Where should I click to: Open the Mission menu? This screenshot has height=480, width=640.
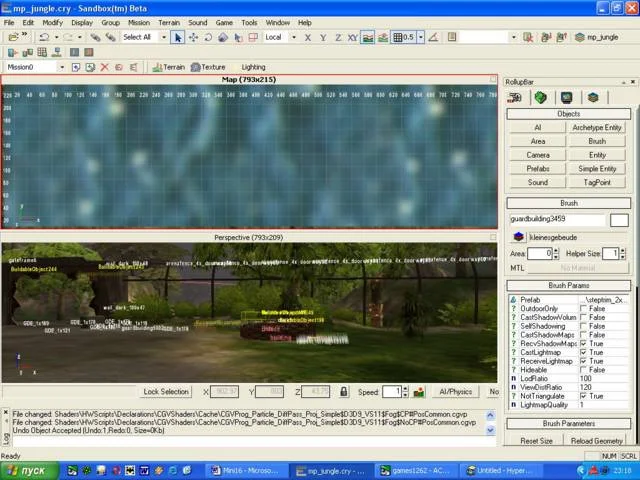click(139, 23)
